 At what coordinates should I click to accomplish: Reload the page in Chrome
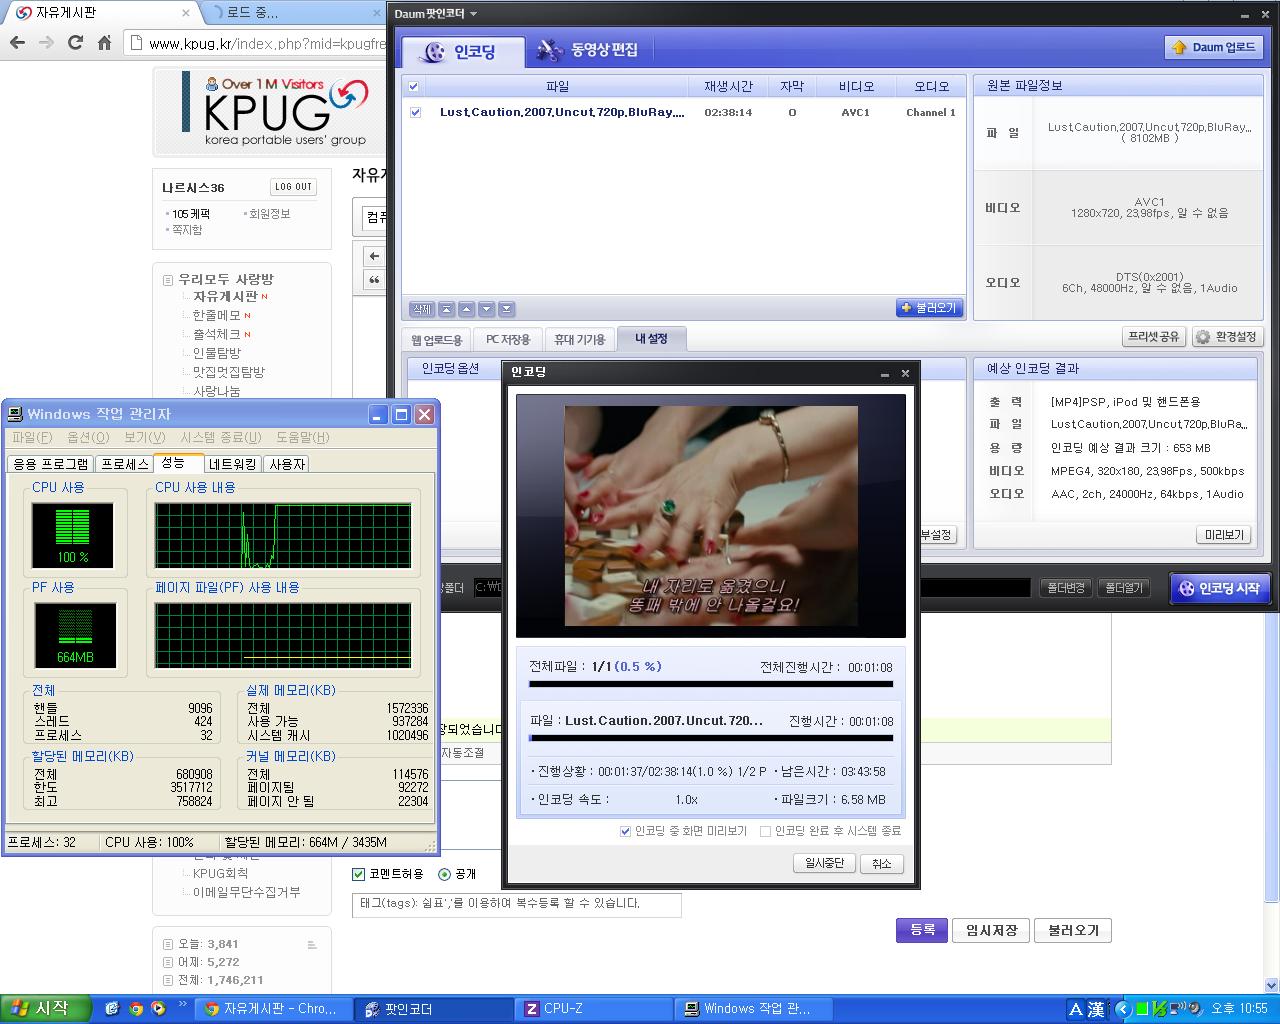point(75,42)
